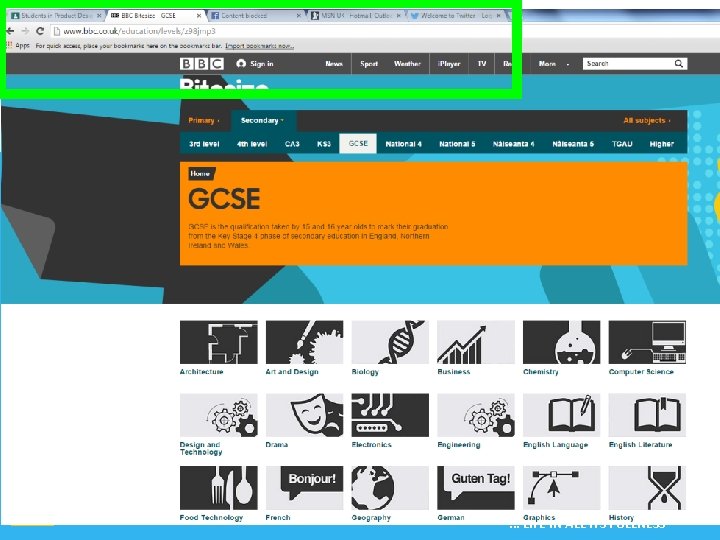
Task: Open the Chrome Apps shortcut
Action: click(x=18, y=45)
